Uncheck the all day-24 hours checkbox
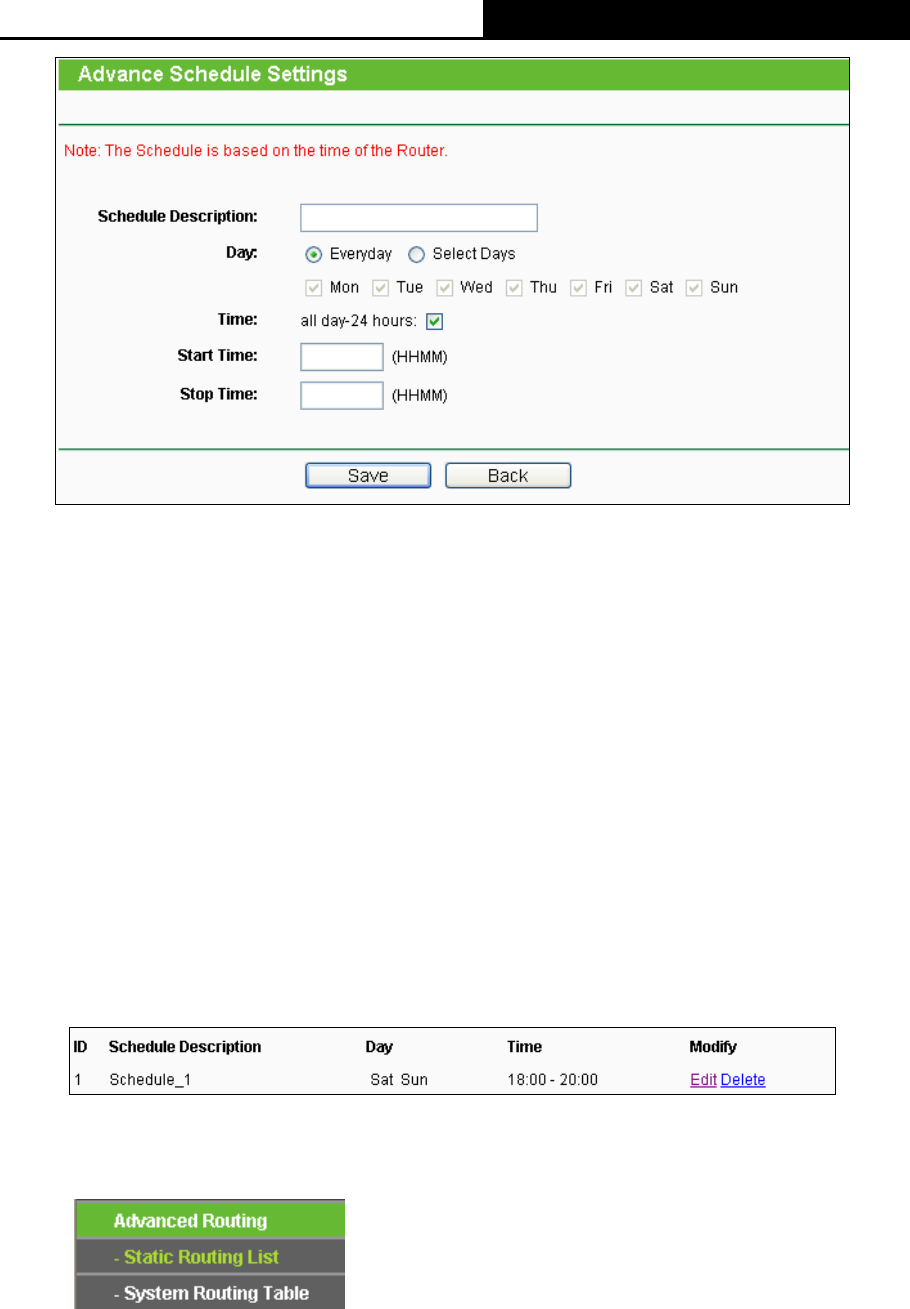The width and height of the screenshot is (910, 1309). [x=434, y=321]
